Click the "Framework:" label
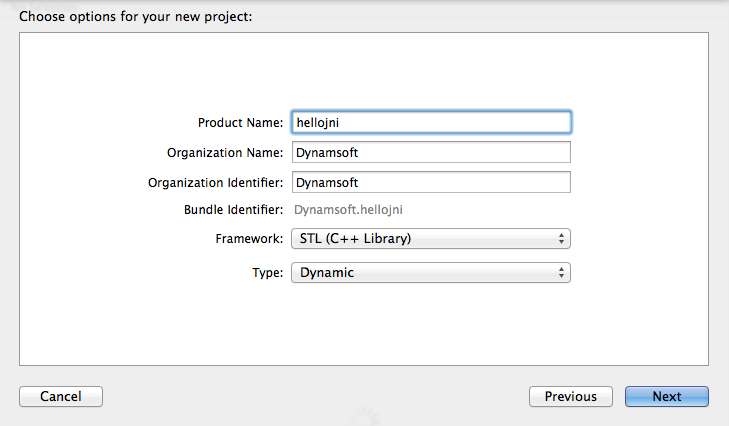The image size is (729, 426). click(x=249, y=239)
